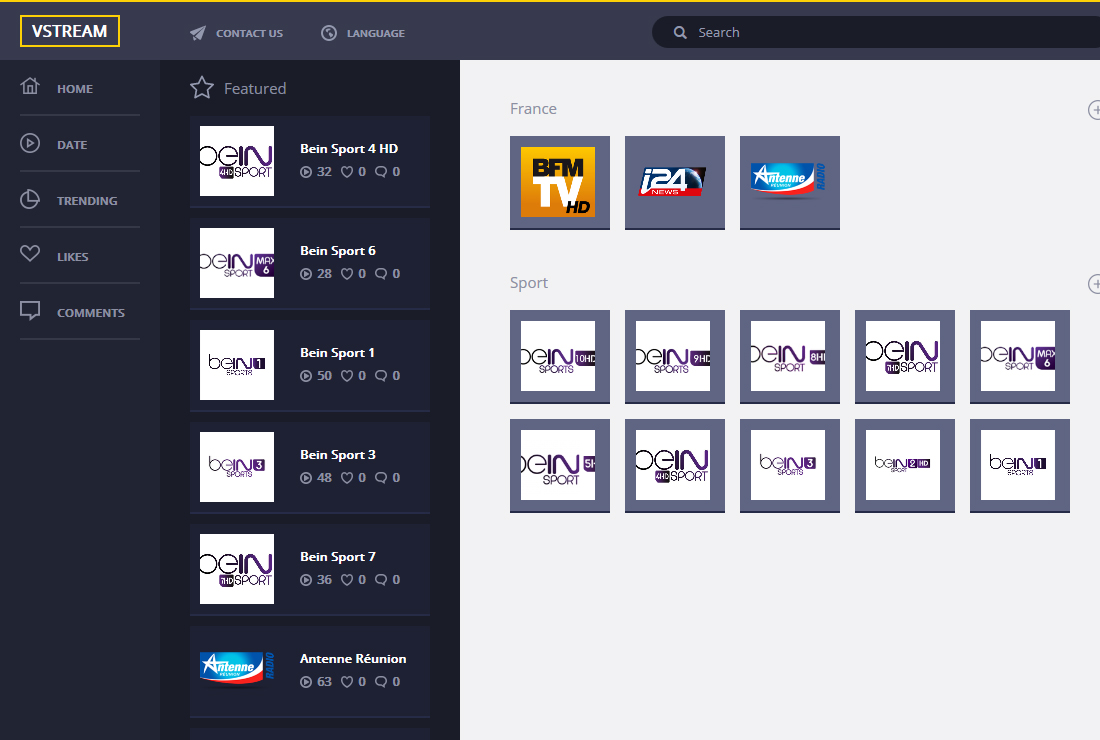1100x740 pixels.
Task: Open beIN Sports 9HD tile
Action: [x=675, y=356]
